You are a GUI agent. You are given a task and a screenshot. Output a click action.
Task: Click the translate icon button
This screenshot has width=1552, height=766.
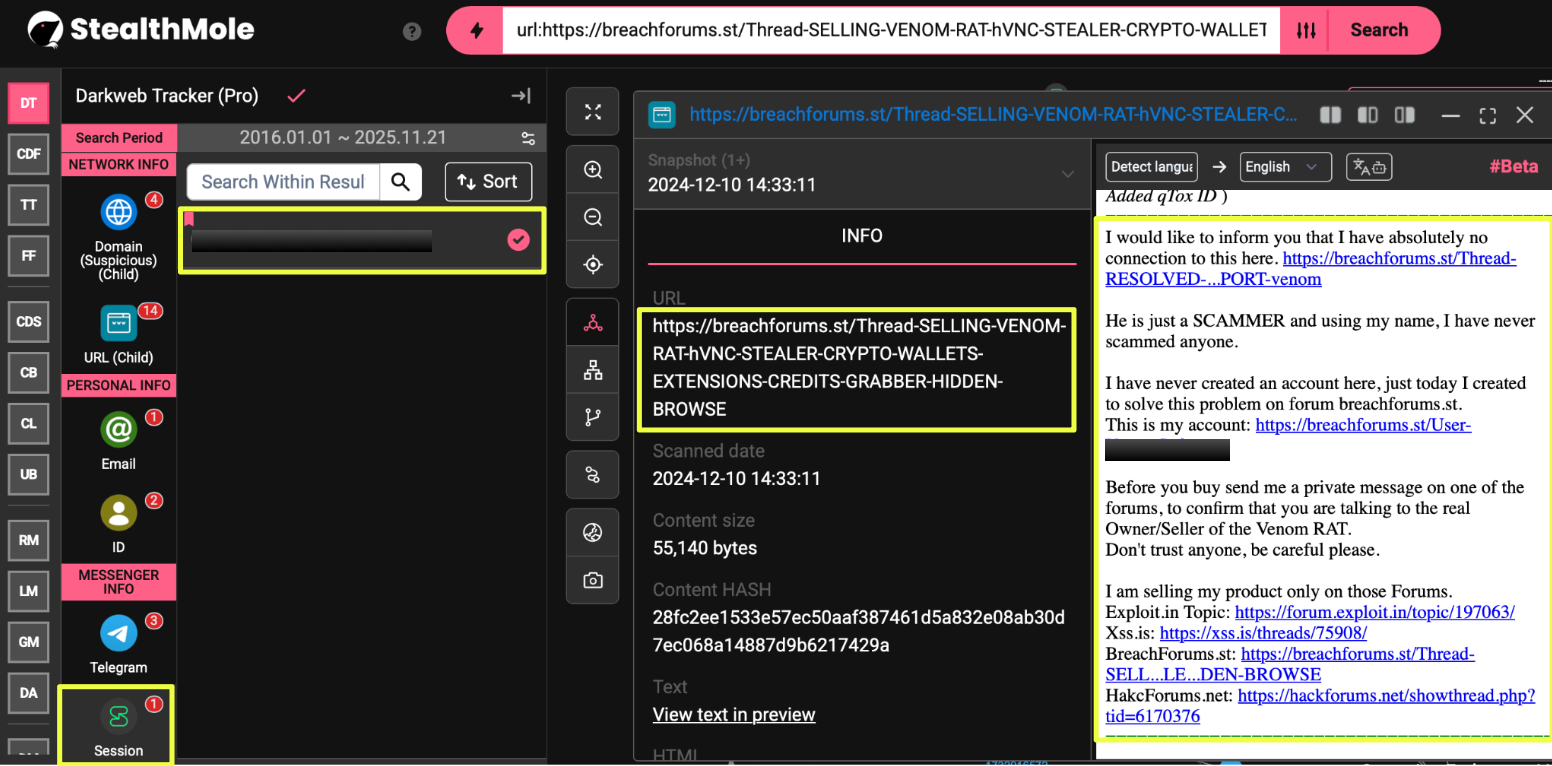click(1369, 167)
